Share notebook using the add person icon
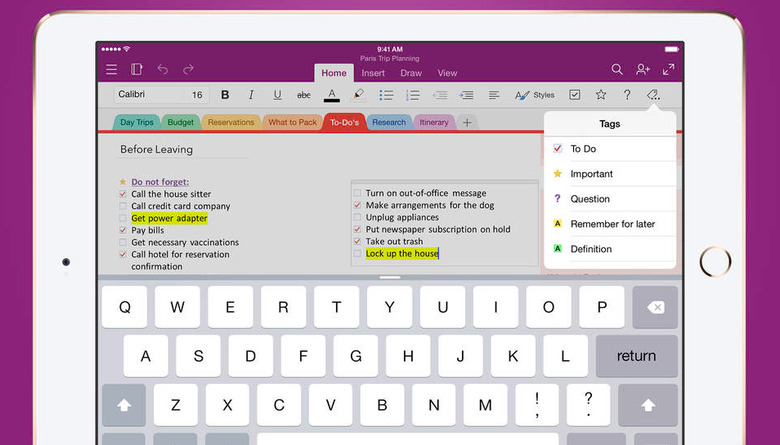 pos(643,69)
